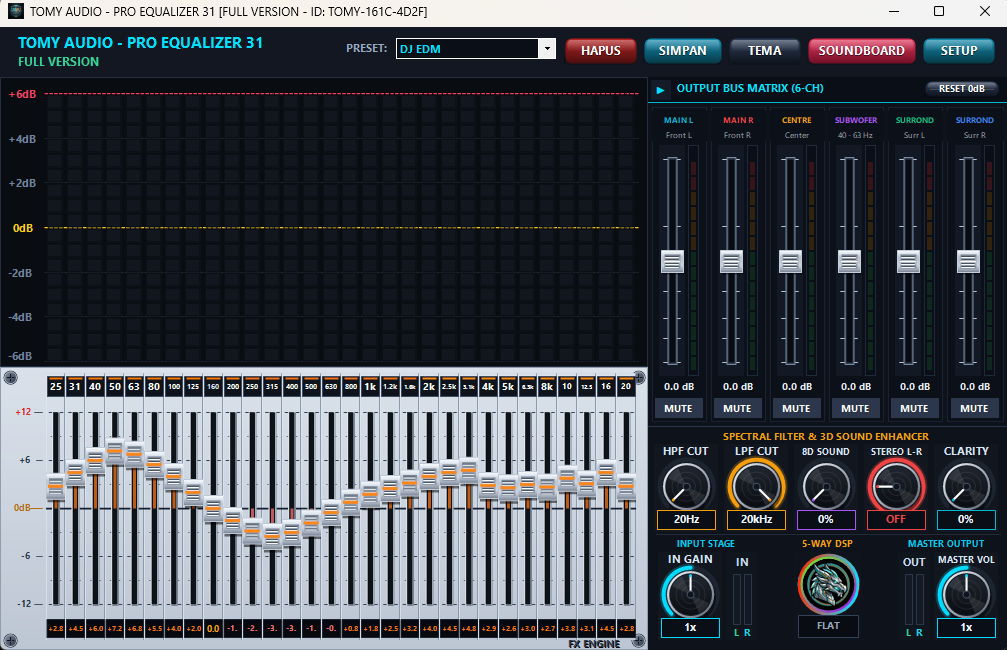The image size is (1007, 650).
Task: Click the 20kHz LPF value box
Action: 756,519
